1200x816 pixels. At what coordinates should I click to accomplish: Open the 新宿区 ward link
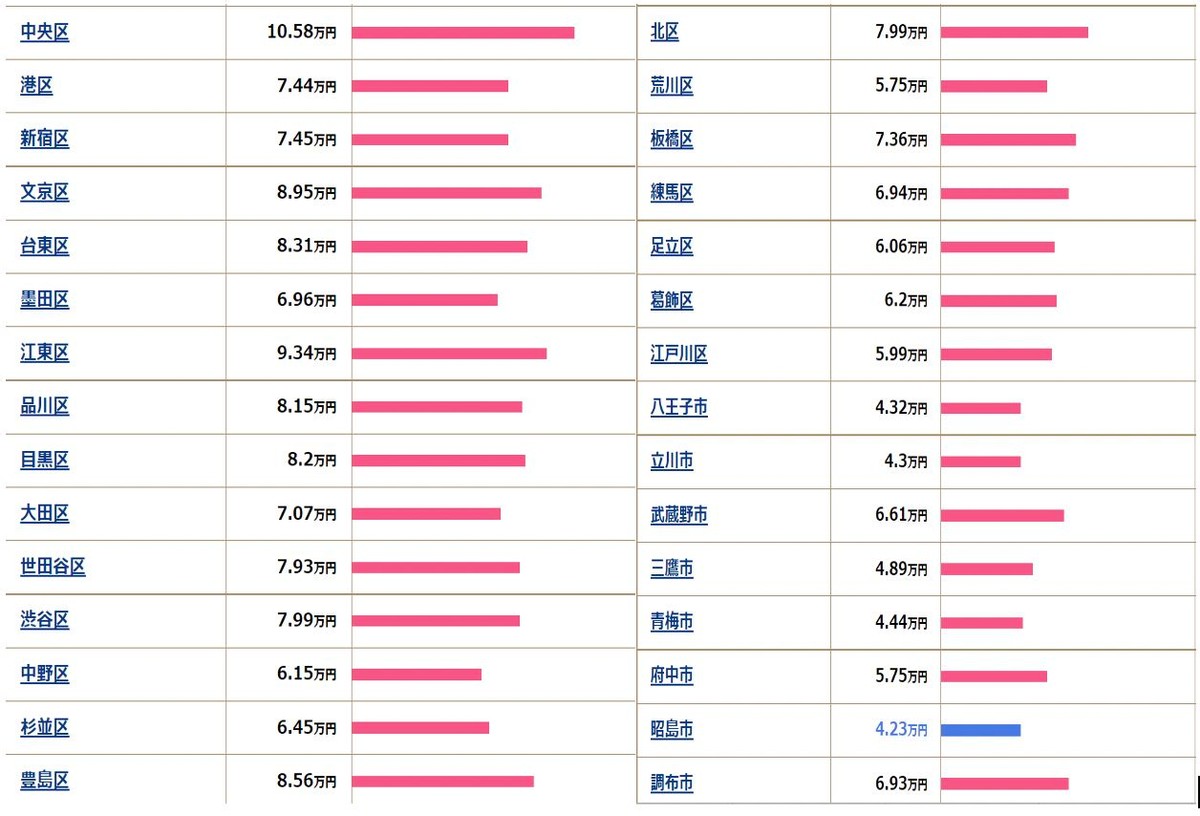[x=45, y=139]
